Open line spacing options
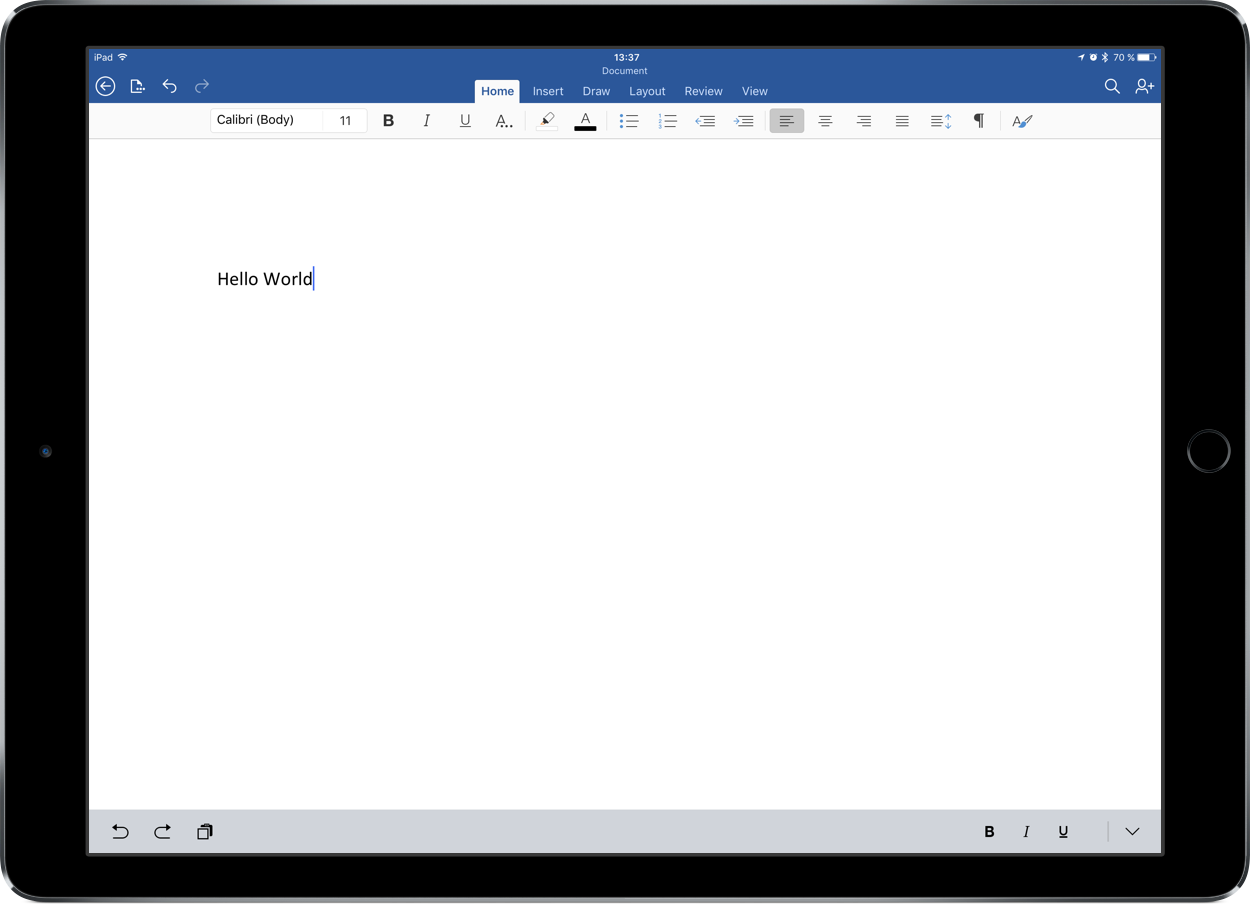Viewport: 1250px width, 904px height. point(941,121)
